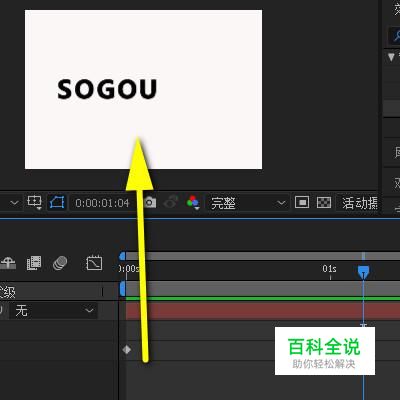
Task: Toggle mask and shape path visibility
Action: tap(57, 202)
